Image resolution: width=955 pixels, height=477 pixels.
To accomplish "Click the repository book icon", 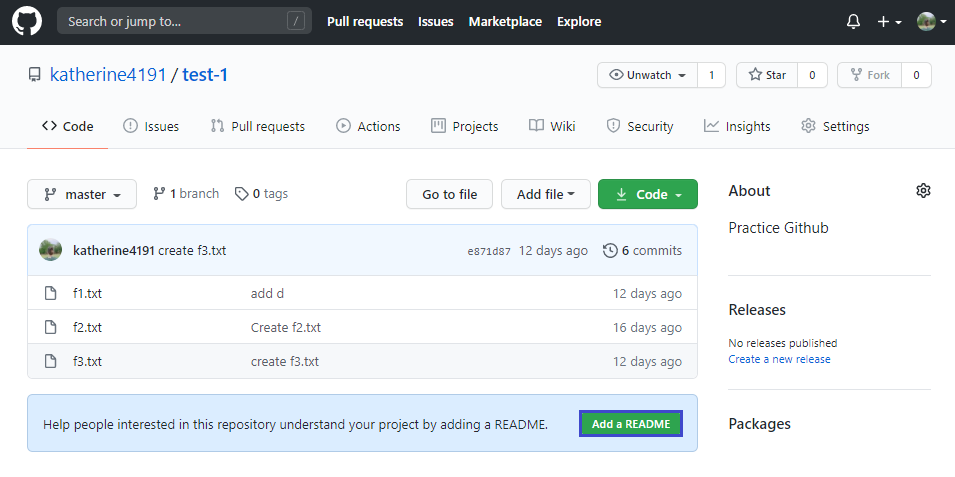I will [35, 75].
